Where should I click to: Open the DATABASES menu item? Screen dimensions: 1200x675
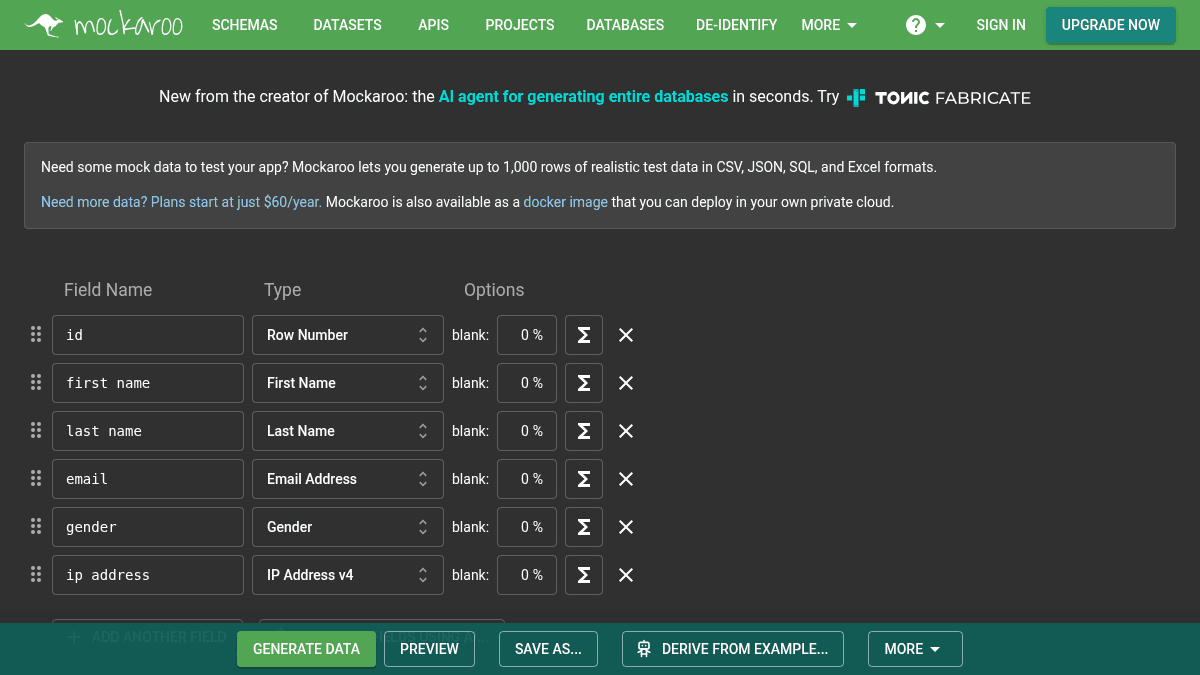click(x=625, y=25)
